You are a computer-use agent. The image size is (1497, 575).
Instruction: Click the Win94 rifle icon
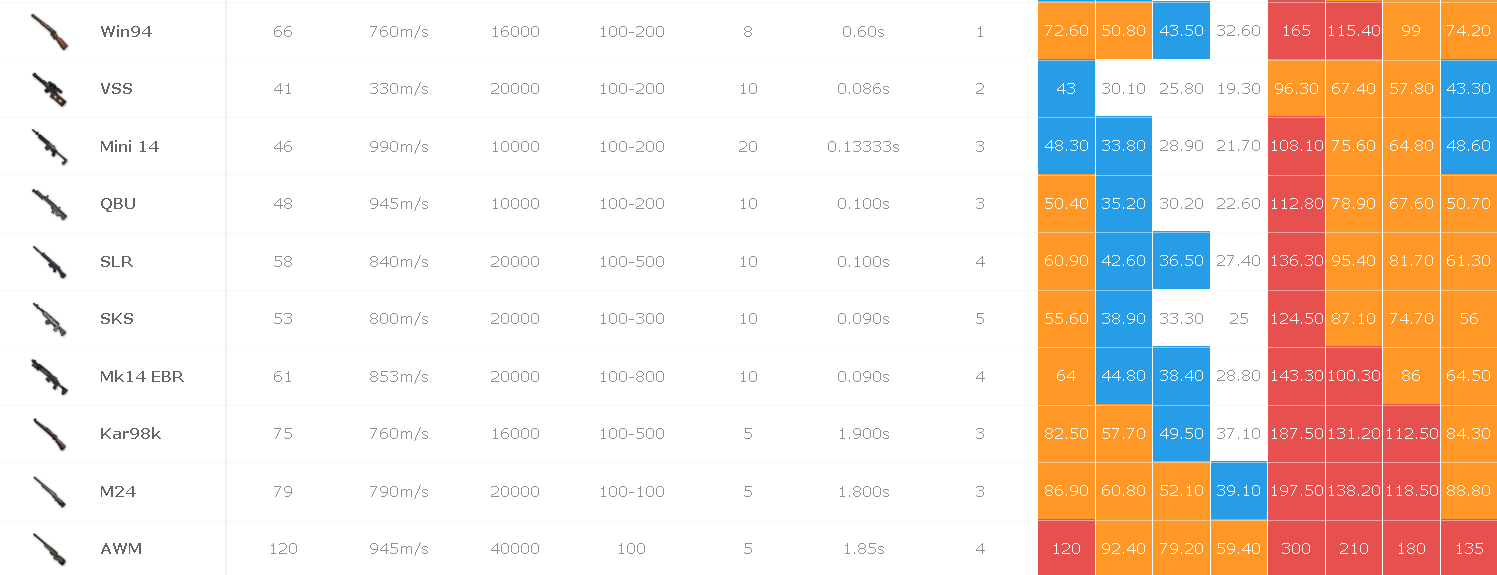coord(49,32)
